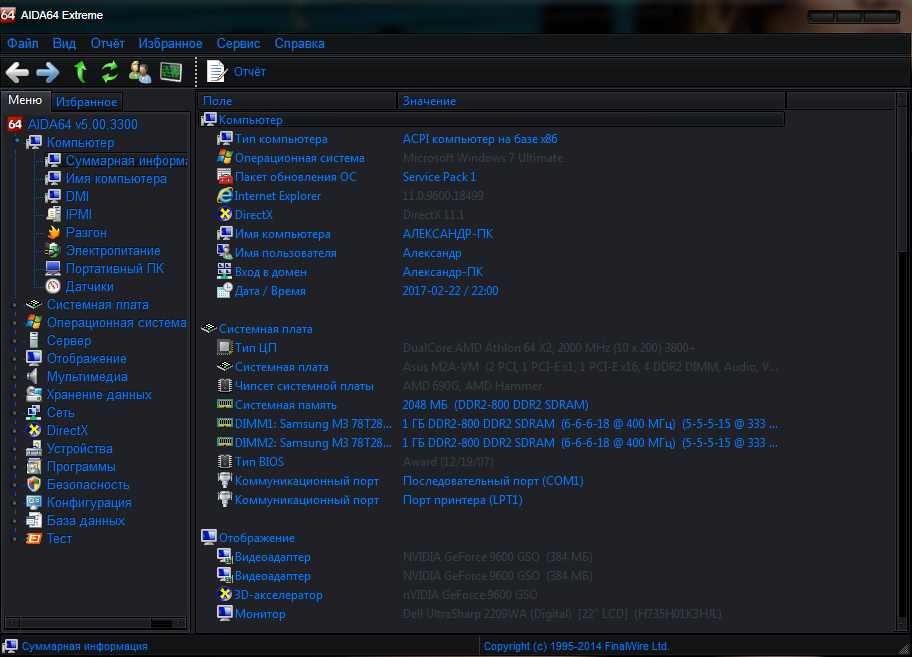Expand the Сервер tree node
Viewport: 912px width, 657px height.
pos(15,341)
